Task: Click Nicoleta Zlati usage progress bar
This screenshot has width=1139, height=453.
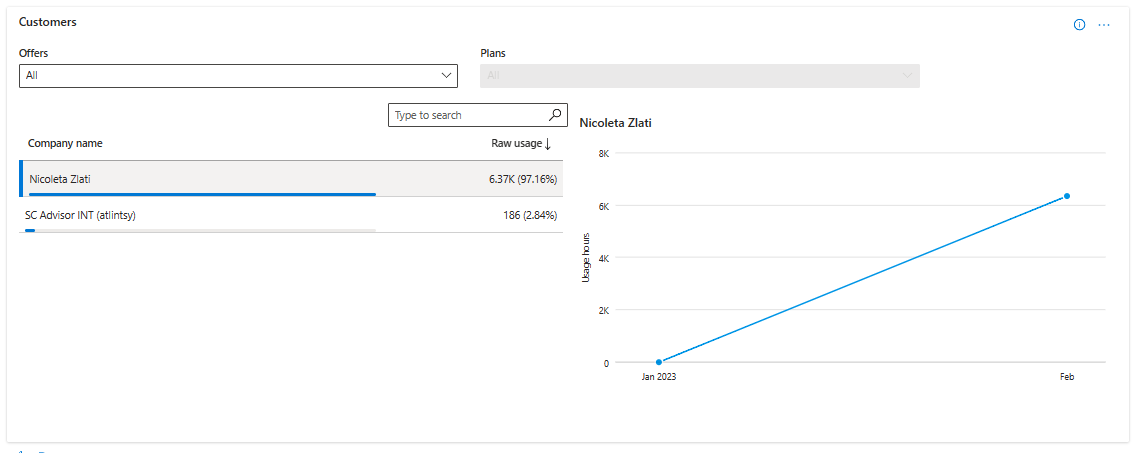Action: [200, 195]
